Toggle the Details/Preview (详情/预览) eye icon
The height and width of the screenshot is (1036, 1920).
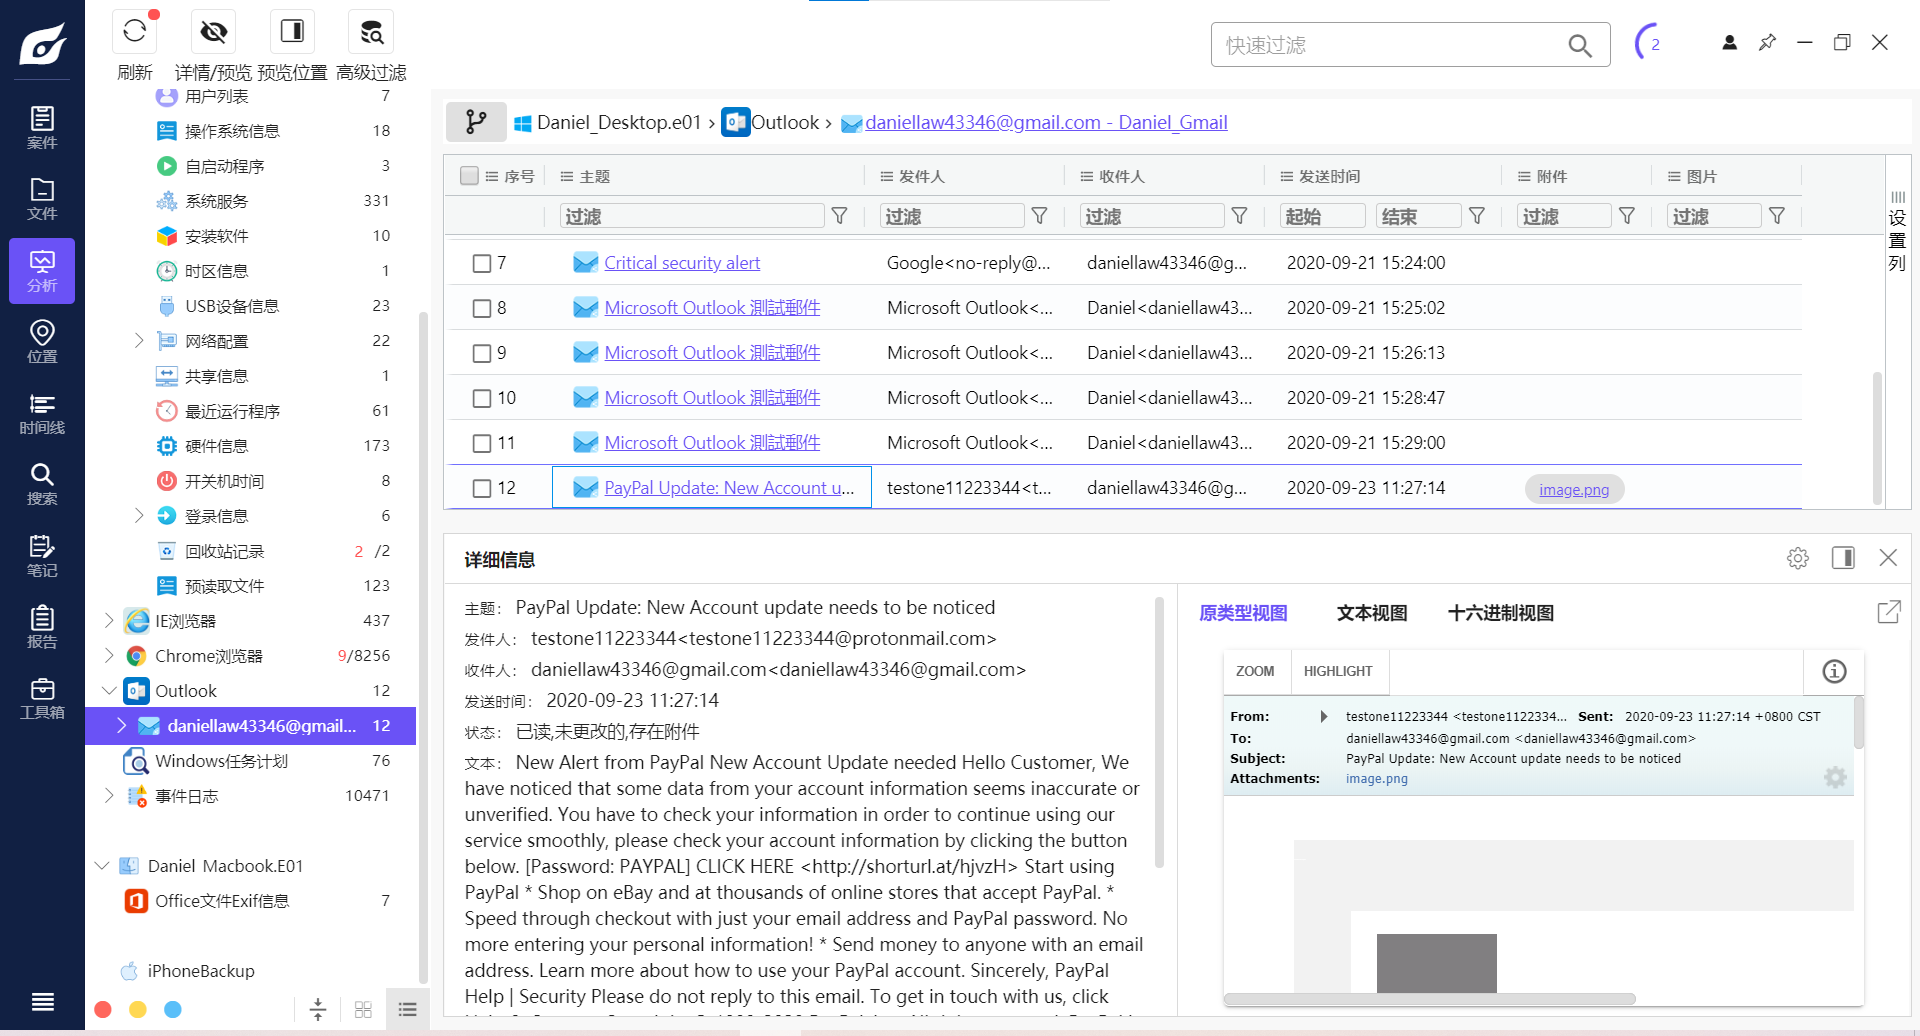pyautogui.click(x=213, y=32)
